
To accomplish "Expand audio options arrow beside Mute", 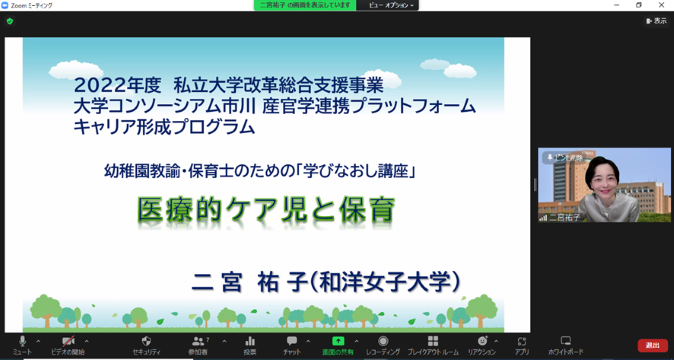I will pos(38,341).
